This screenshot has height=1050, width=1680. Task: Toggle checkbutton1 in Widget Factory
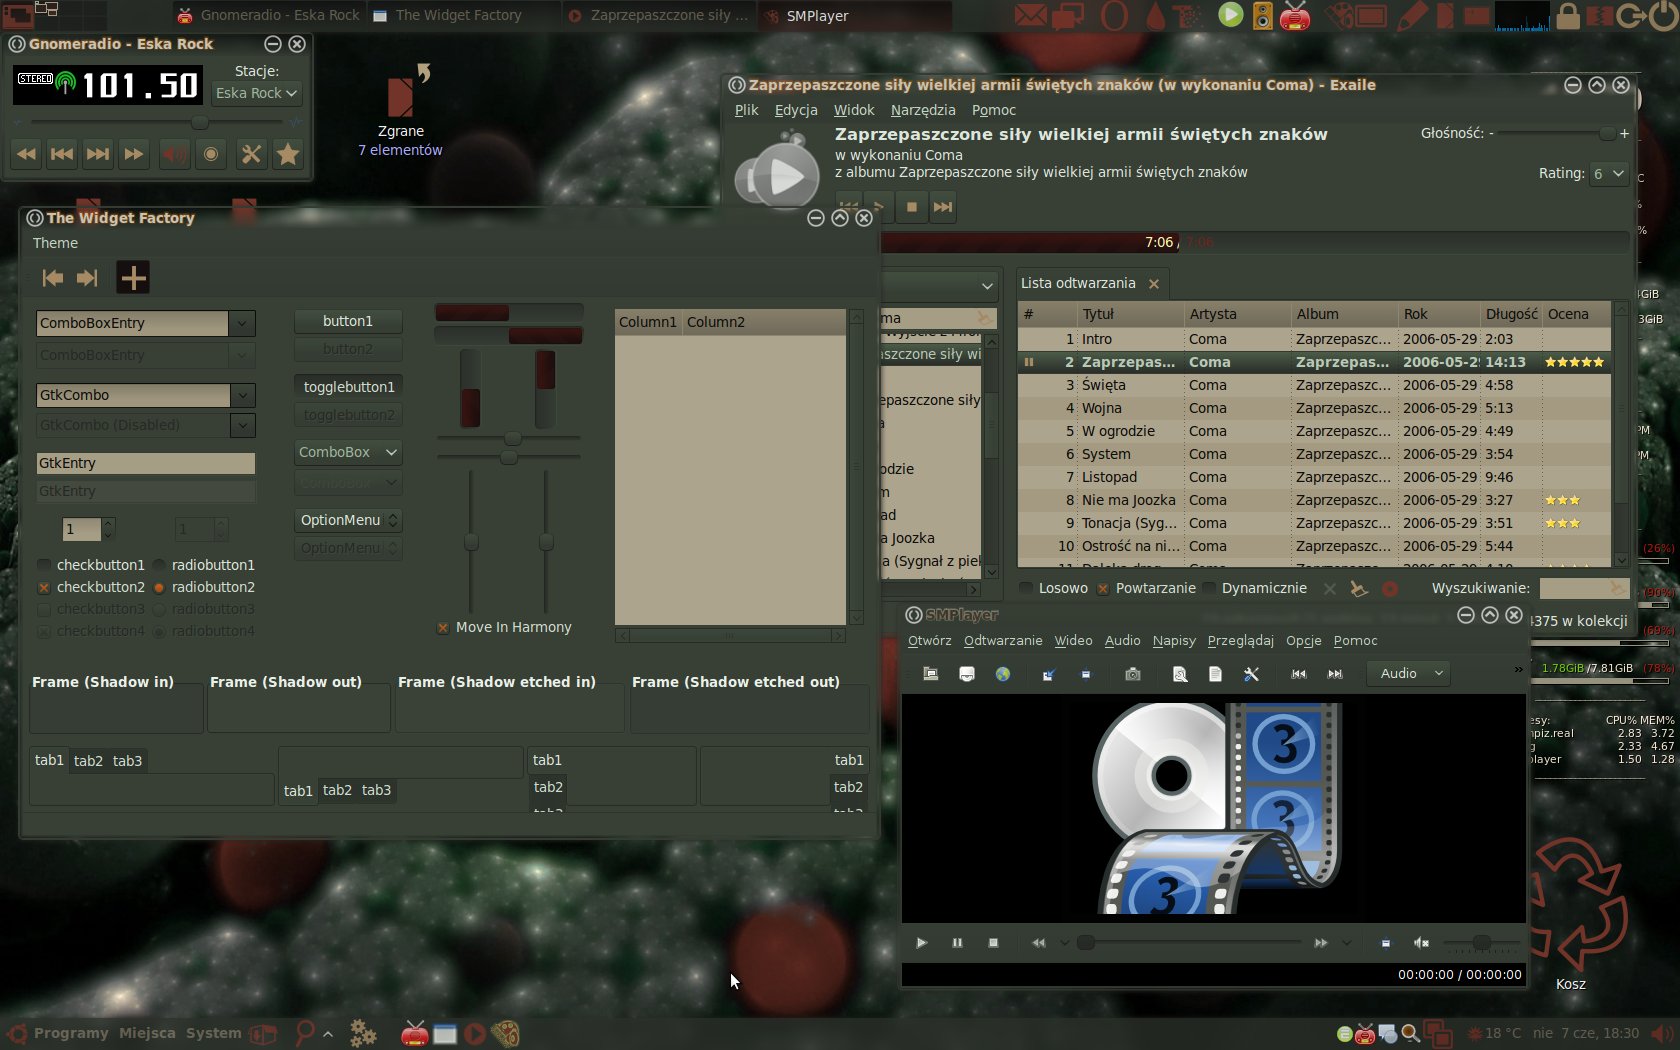pos(44,565)
